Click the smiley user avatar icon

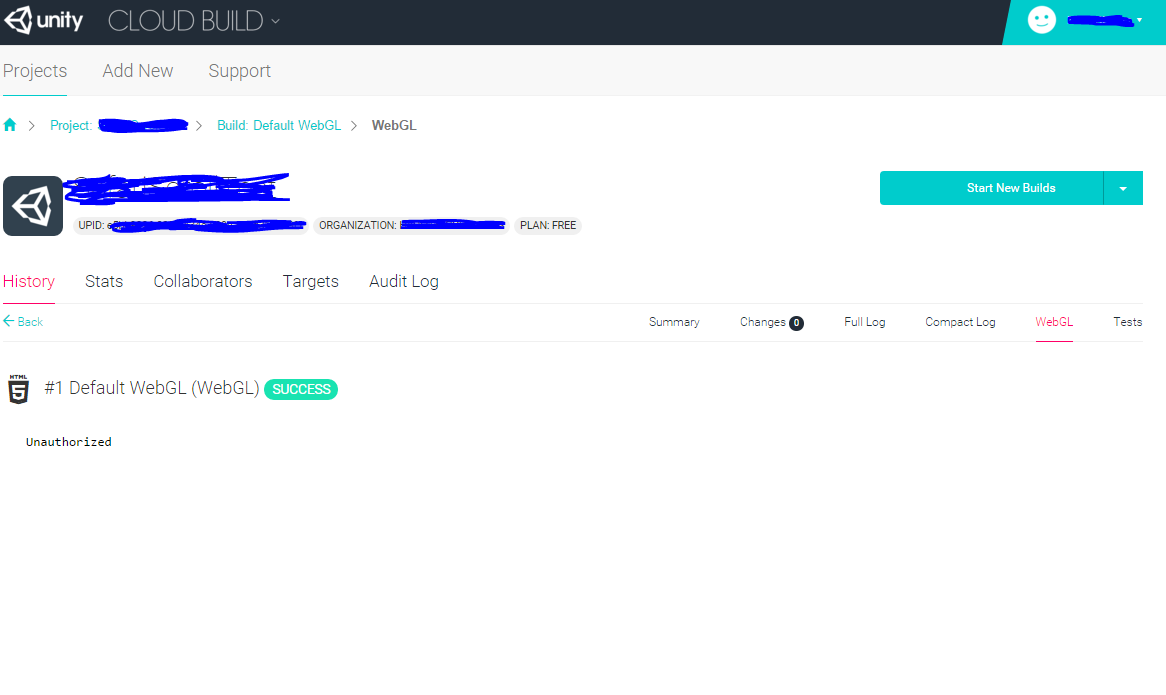1041,20
